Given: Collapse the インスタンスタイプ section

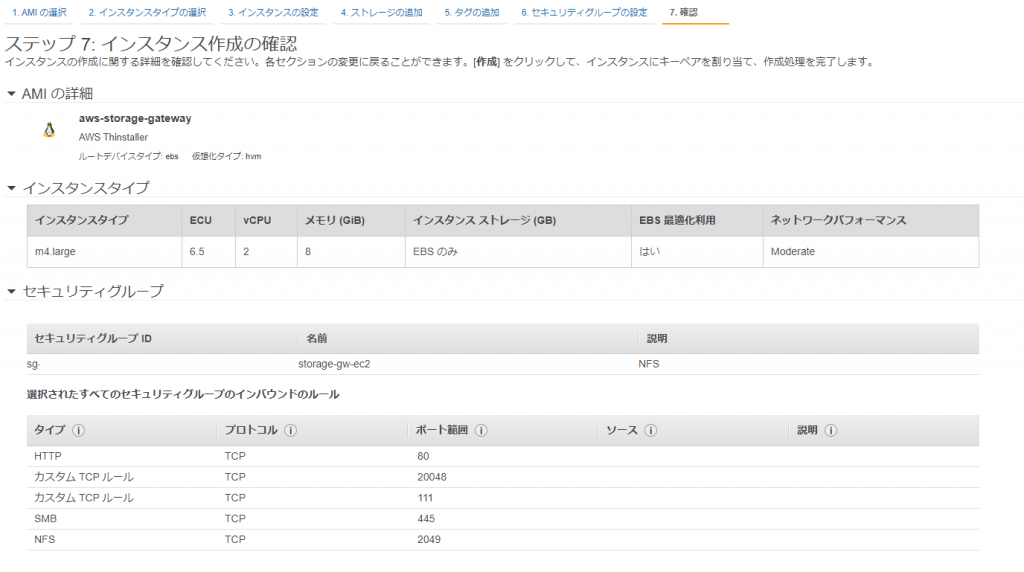Looking at the screenshot, I should pos(11,188).
